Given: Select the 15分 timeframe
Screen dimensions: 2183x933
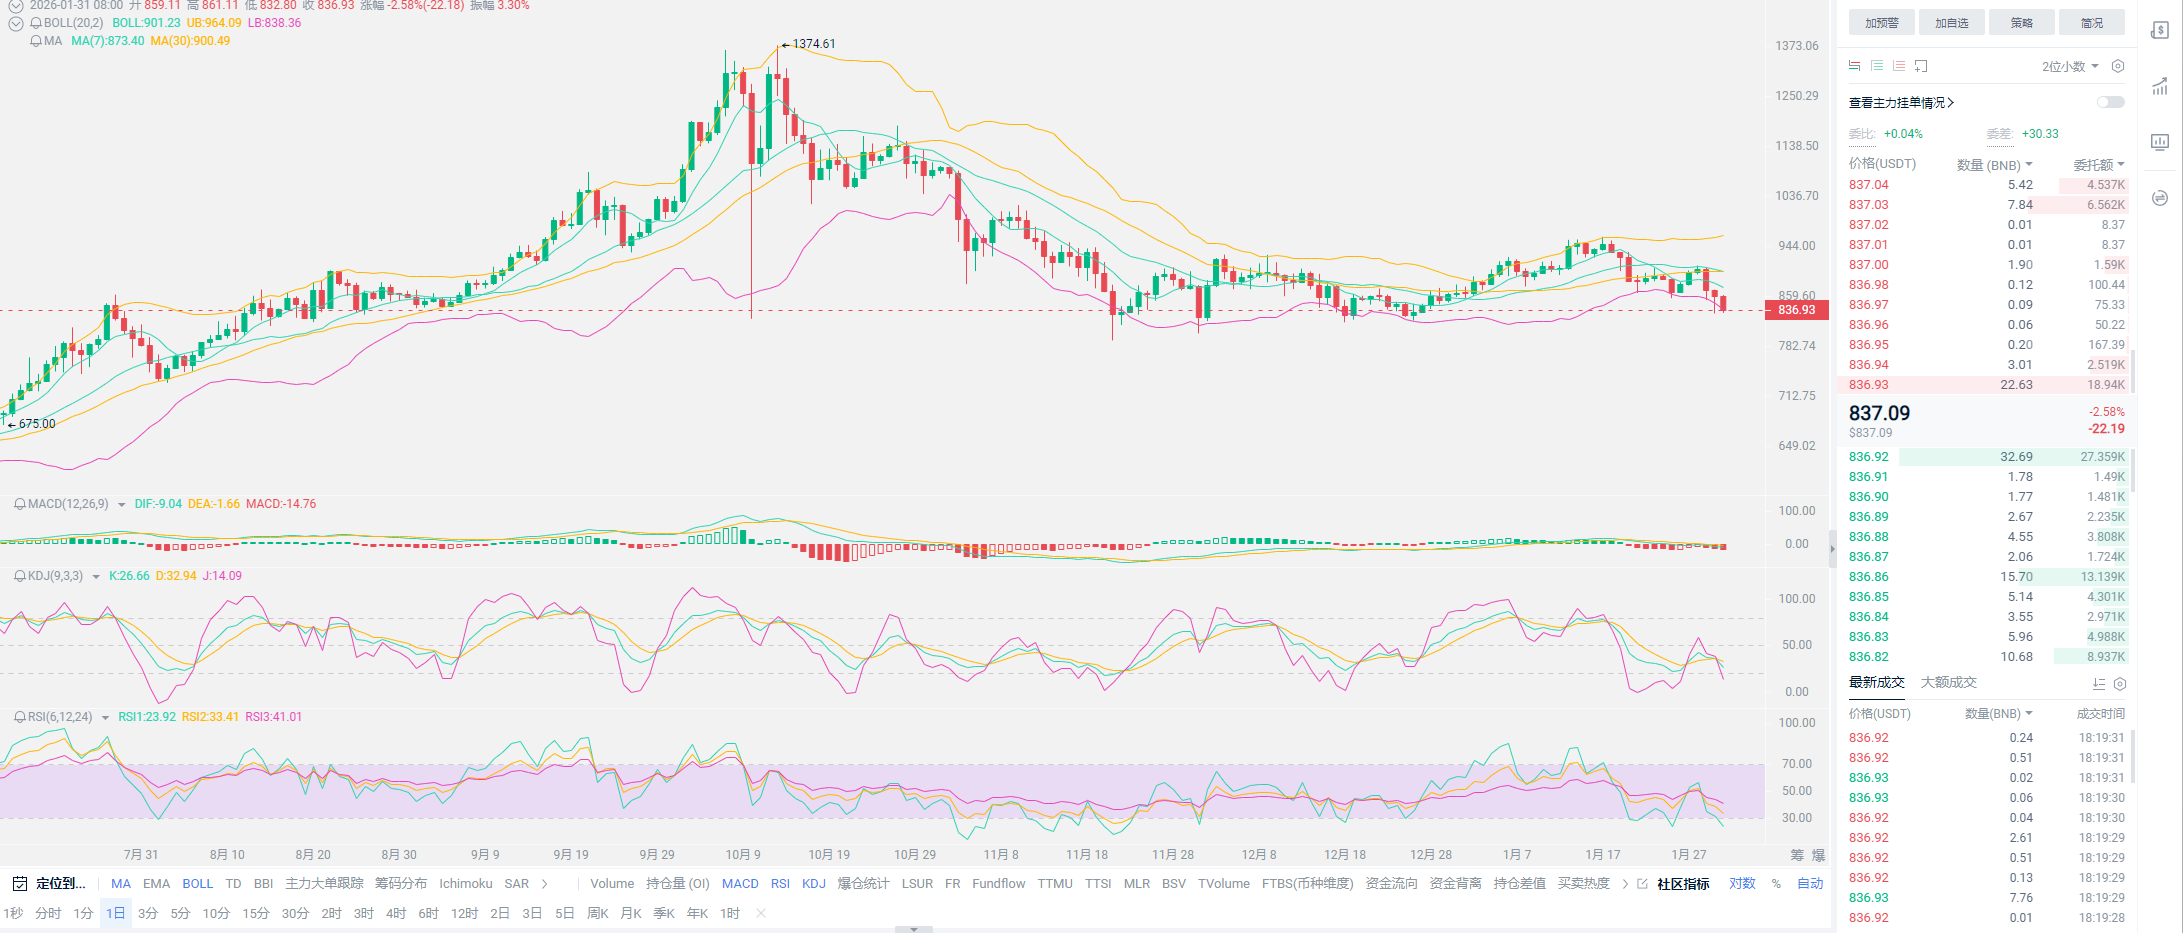Looking at the screenshot, I should 255,913.
